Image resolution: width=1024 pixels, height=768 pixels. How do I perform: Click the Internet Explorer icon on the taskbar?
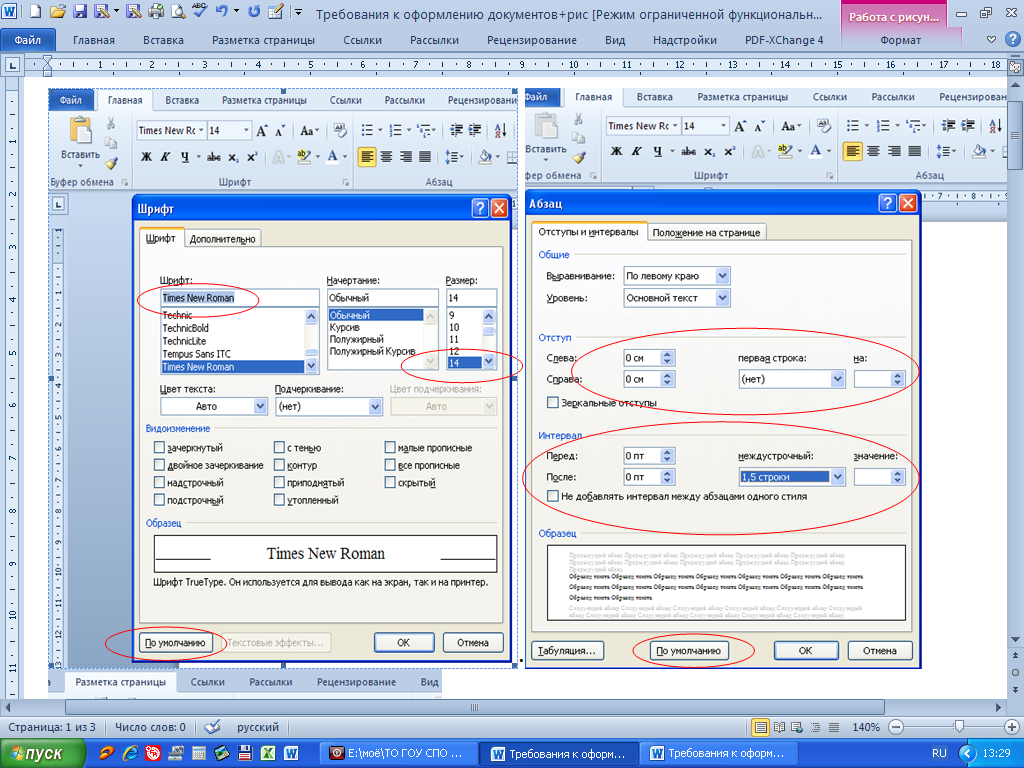131,753
